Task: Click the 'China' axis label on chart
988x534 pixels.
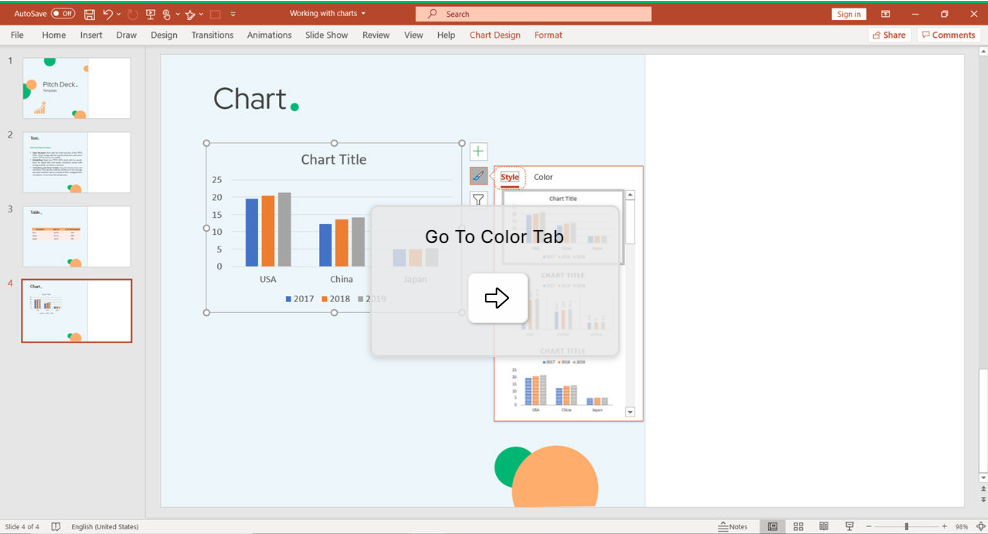Action: pyautogui.click(x=341, y=279)
